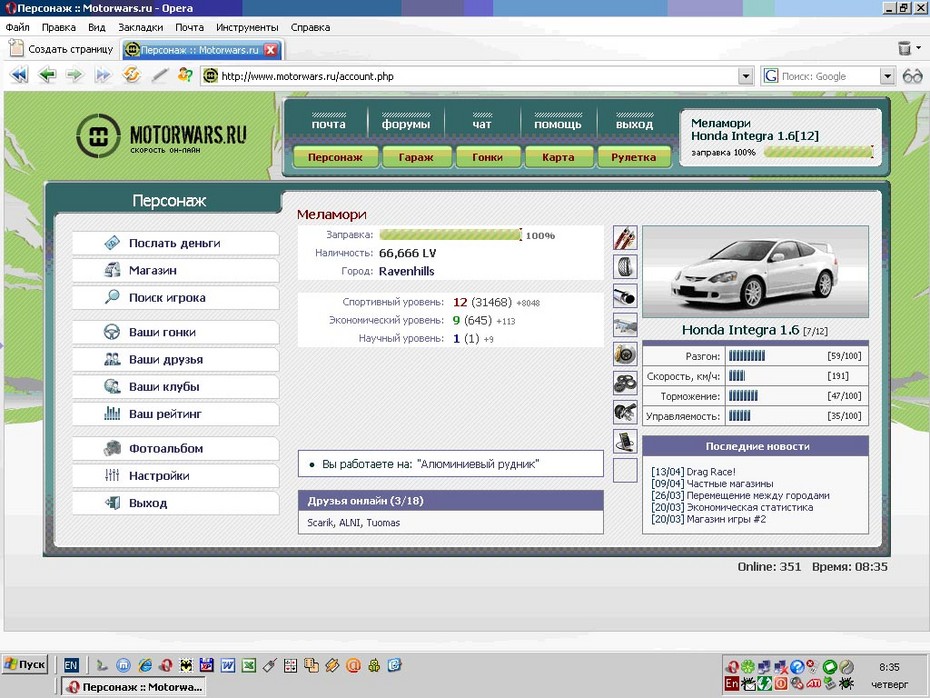
Task: Open Ваши гонки in the sidebar
Action: tap(176, 332)
